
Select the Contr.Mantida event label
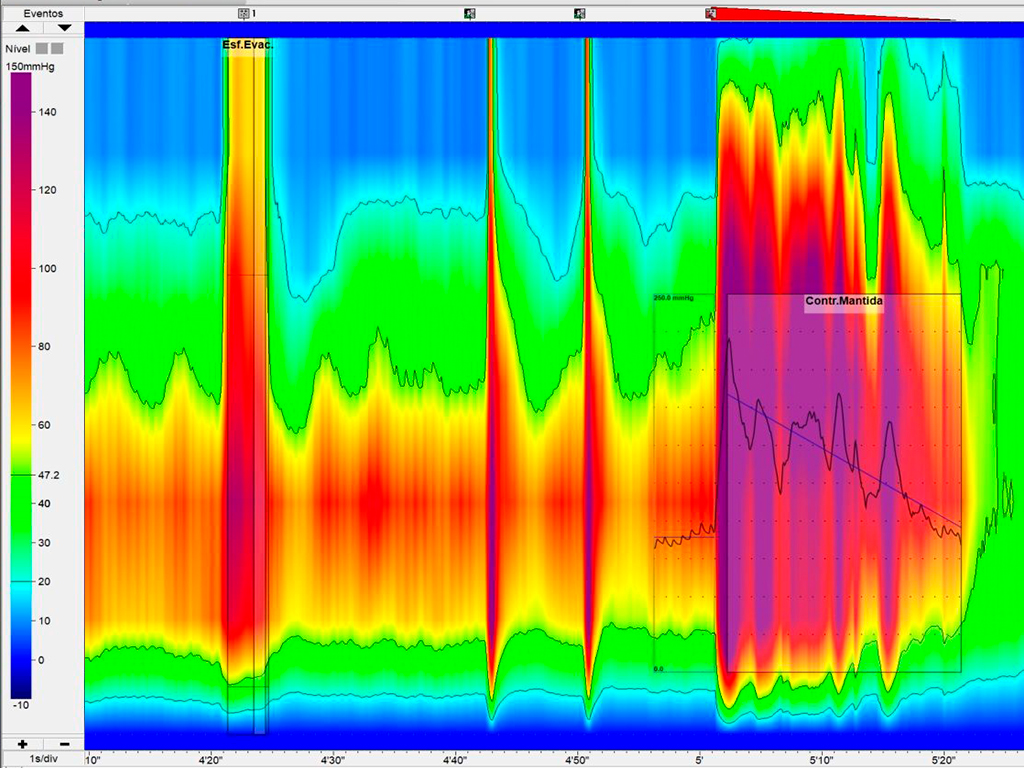tap(844, 300)
